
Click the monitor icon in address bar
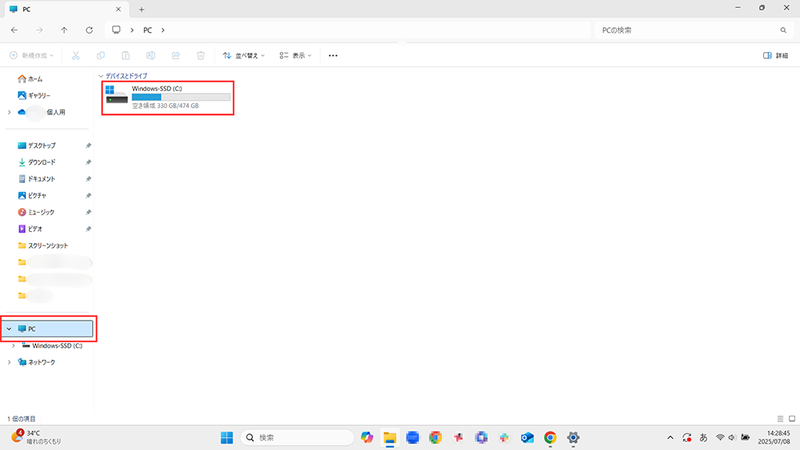coord(116,30)
